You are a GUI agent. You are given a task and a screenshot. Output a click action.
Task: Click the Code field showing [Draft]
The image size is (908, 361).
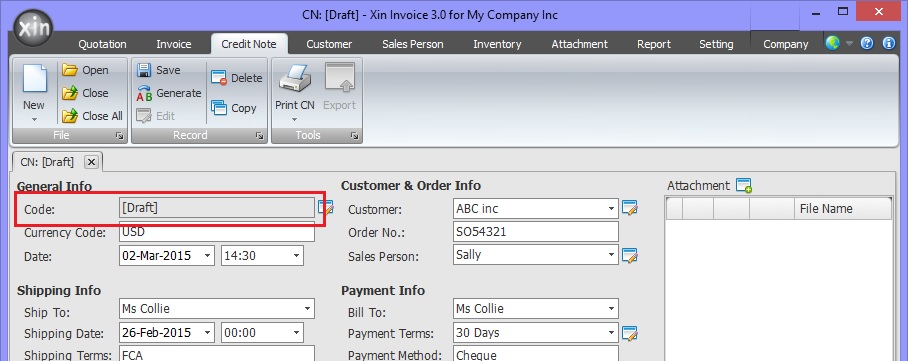click(x=217, y=207)
